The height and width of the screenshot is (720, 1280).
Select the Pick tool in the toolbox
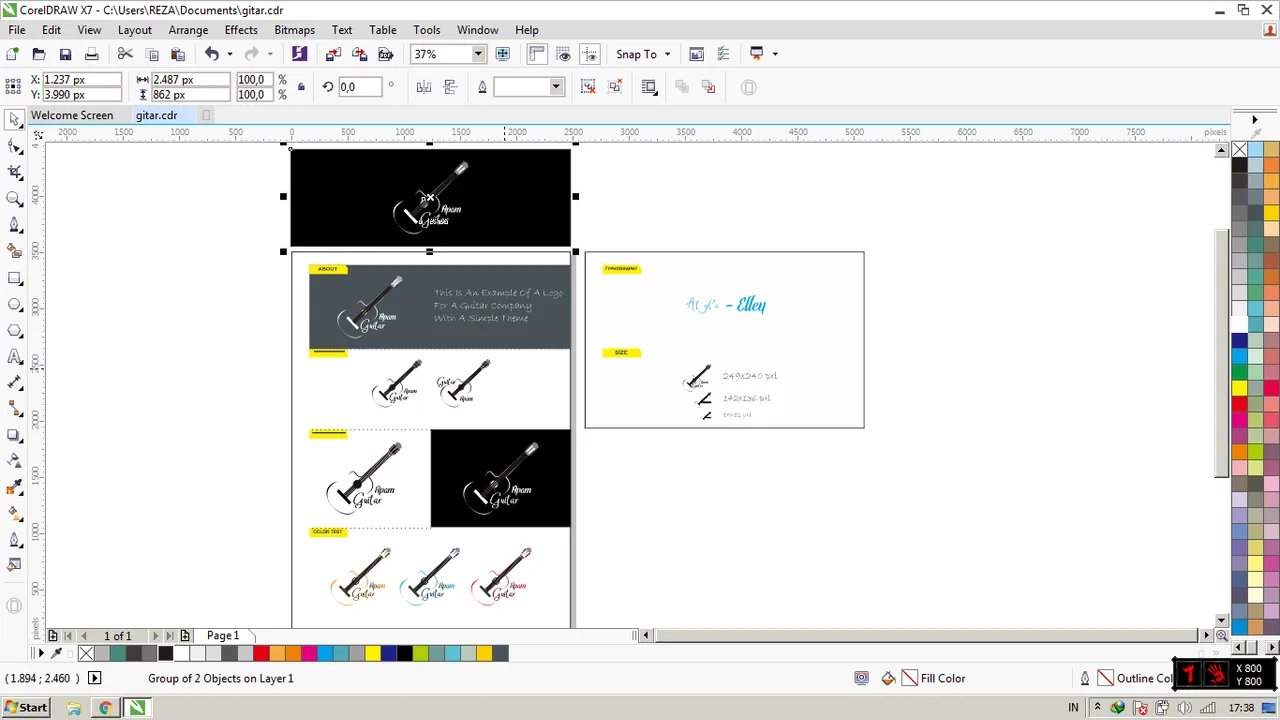(14, 120)
